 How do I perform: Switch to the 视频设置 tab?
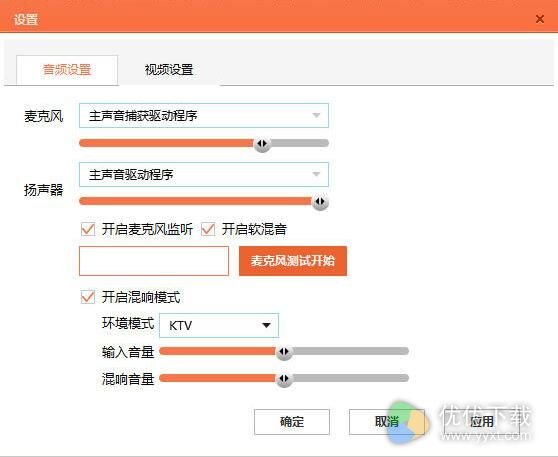pyautogui.click(x=169, y=70)
